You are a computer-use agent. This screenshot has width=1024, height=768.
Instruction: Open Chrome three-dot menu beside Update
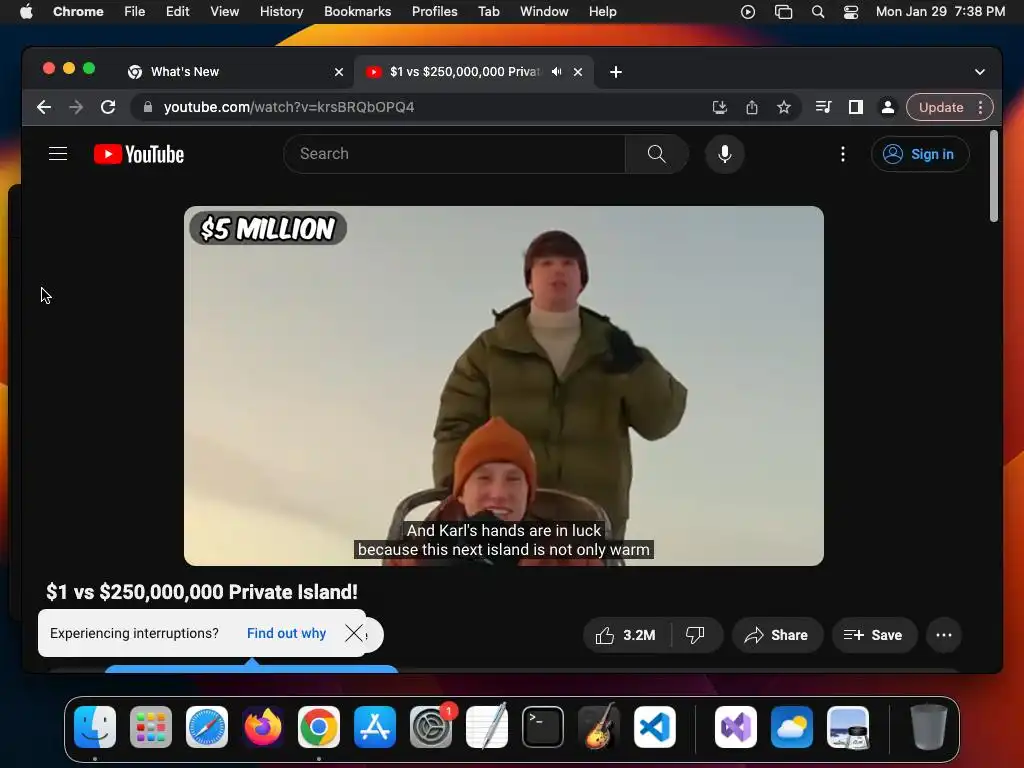click(x=980, y=107)
